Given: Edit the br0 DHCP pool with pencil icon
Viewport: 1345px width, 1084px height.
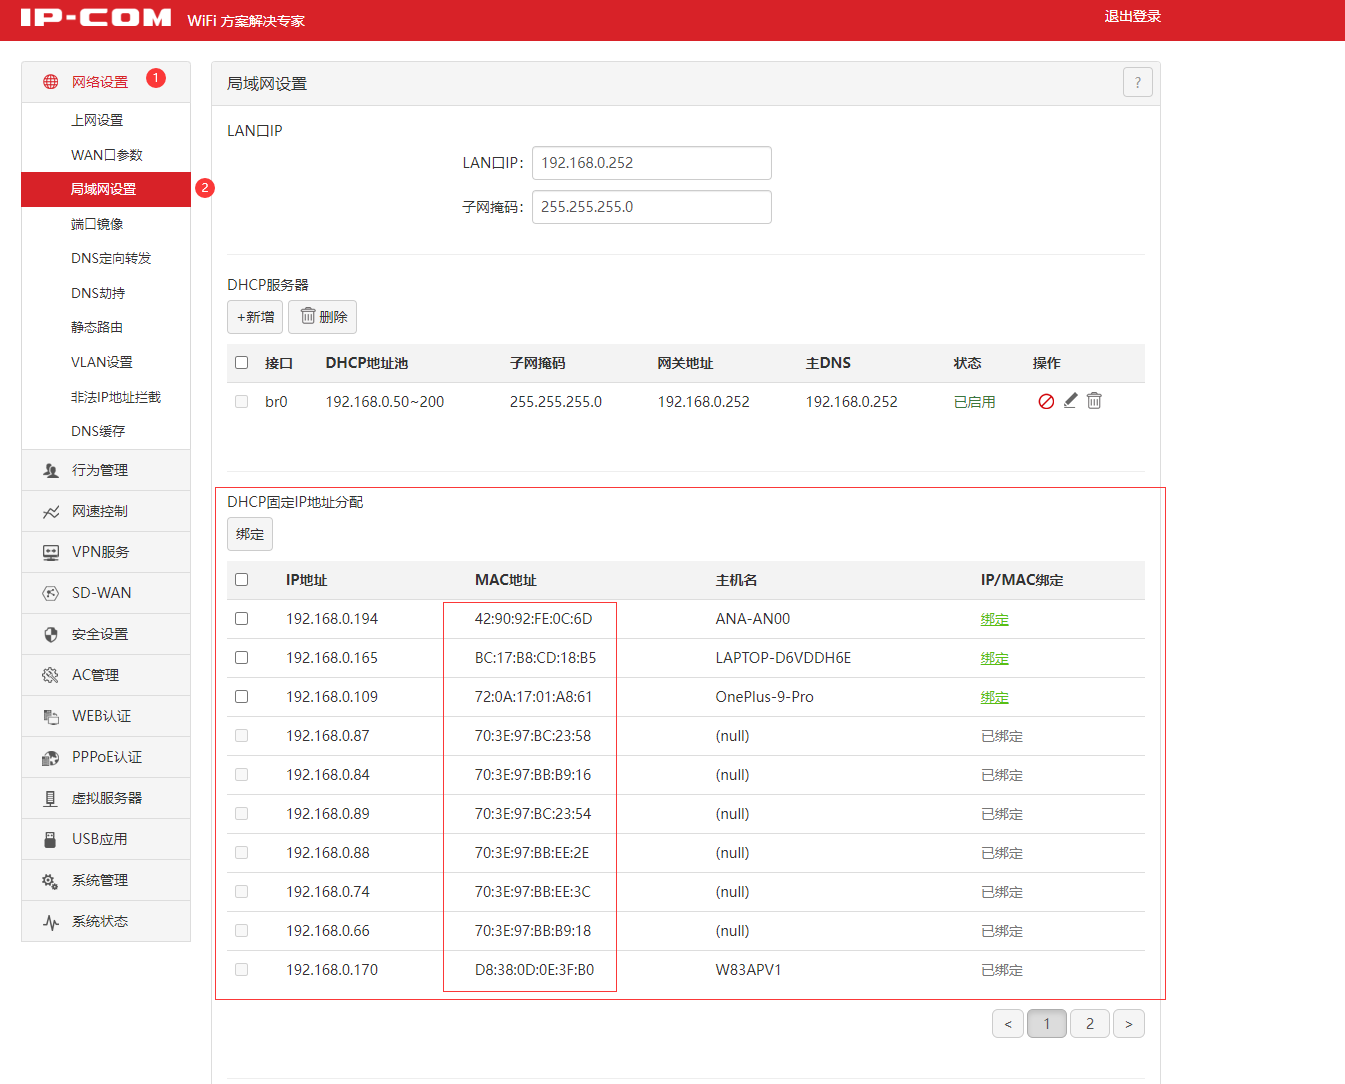Looking at the screenshot, I should click(x=1070, y=400).
